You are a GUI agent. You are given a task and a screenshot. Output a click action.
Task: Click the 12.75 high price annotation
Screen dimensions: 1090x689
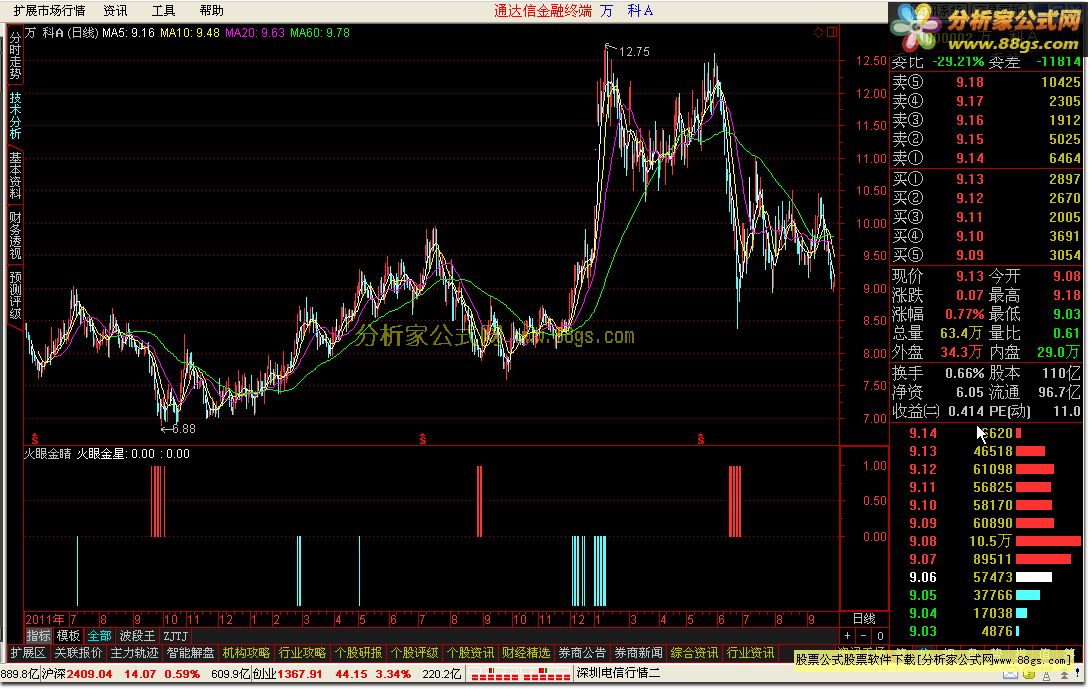(x=633, y=51)
